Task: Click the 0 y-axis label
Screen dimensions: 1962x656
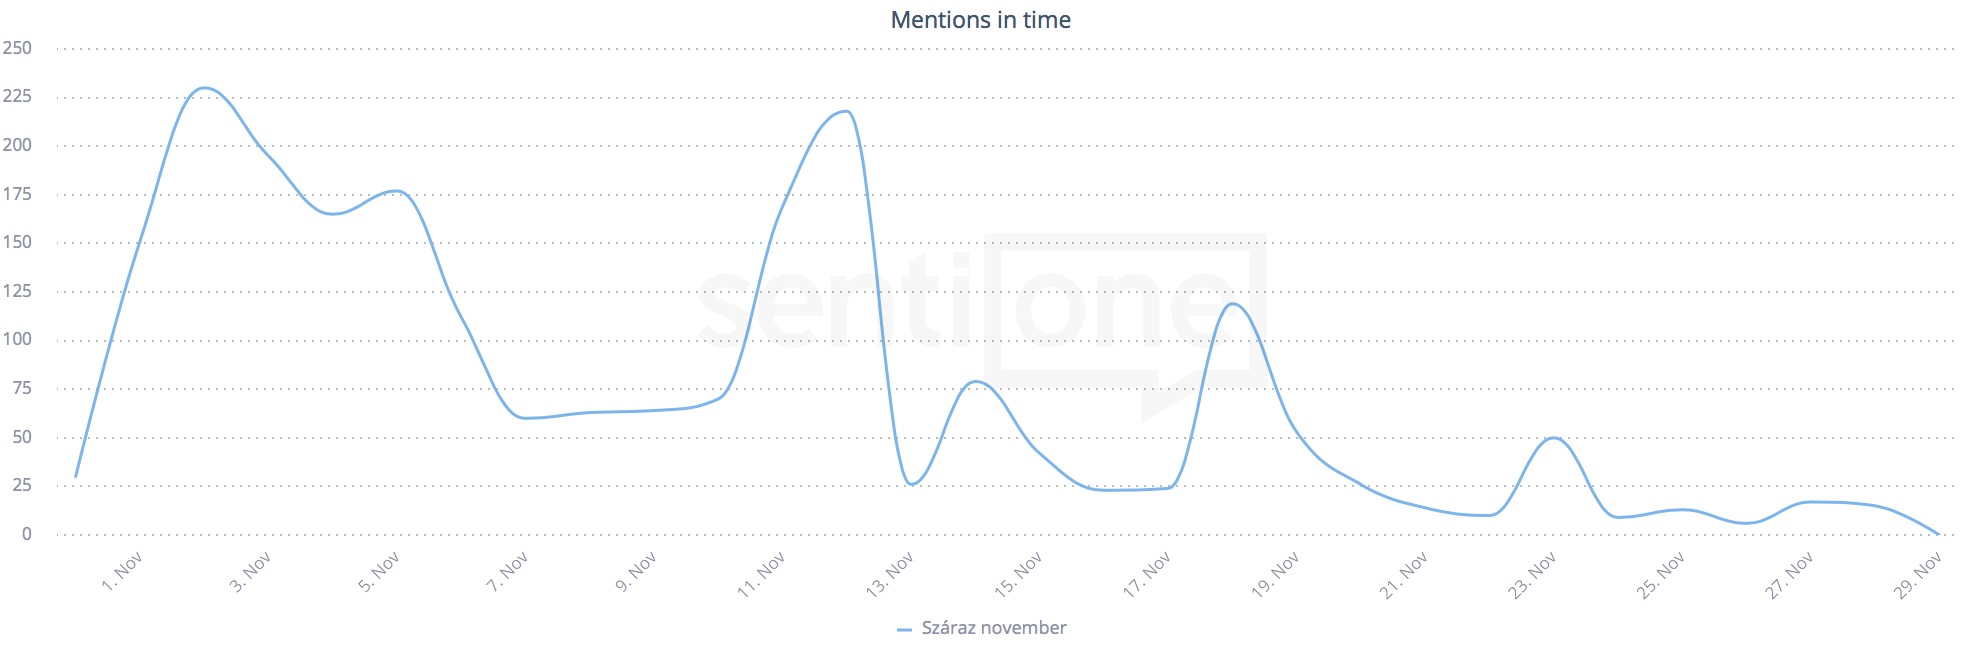Action: [26, 534]
